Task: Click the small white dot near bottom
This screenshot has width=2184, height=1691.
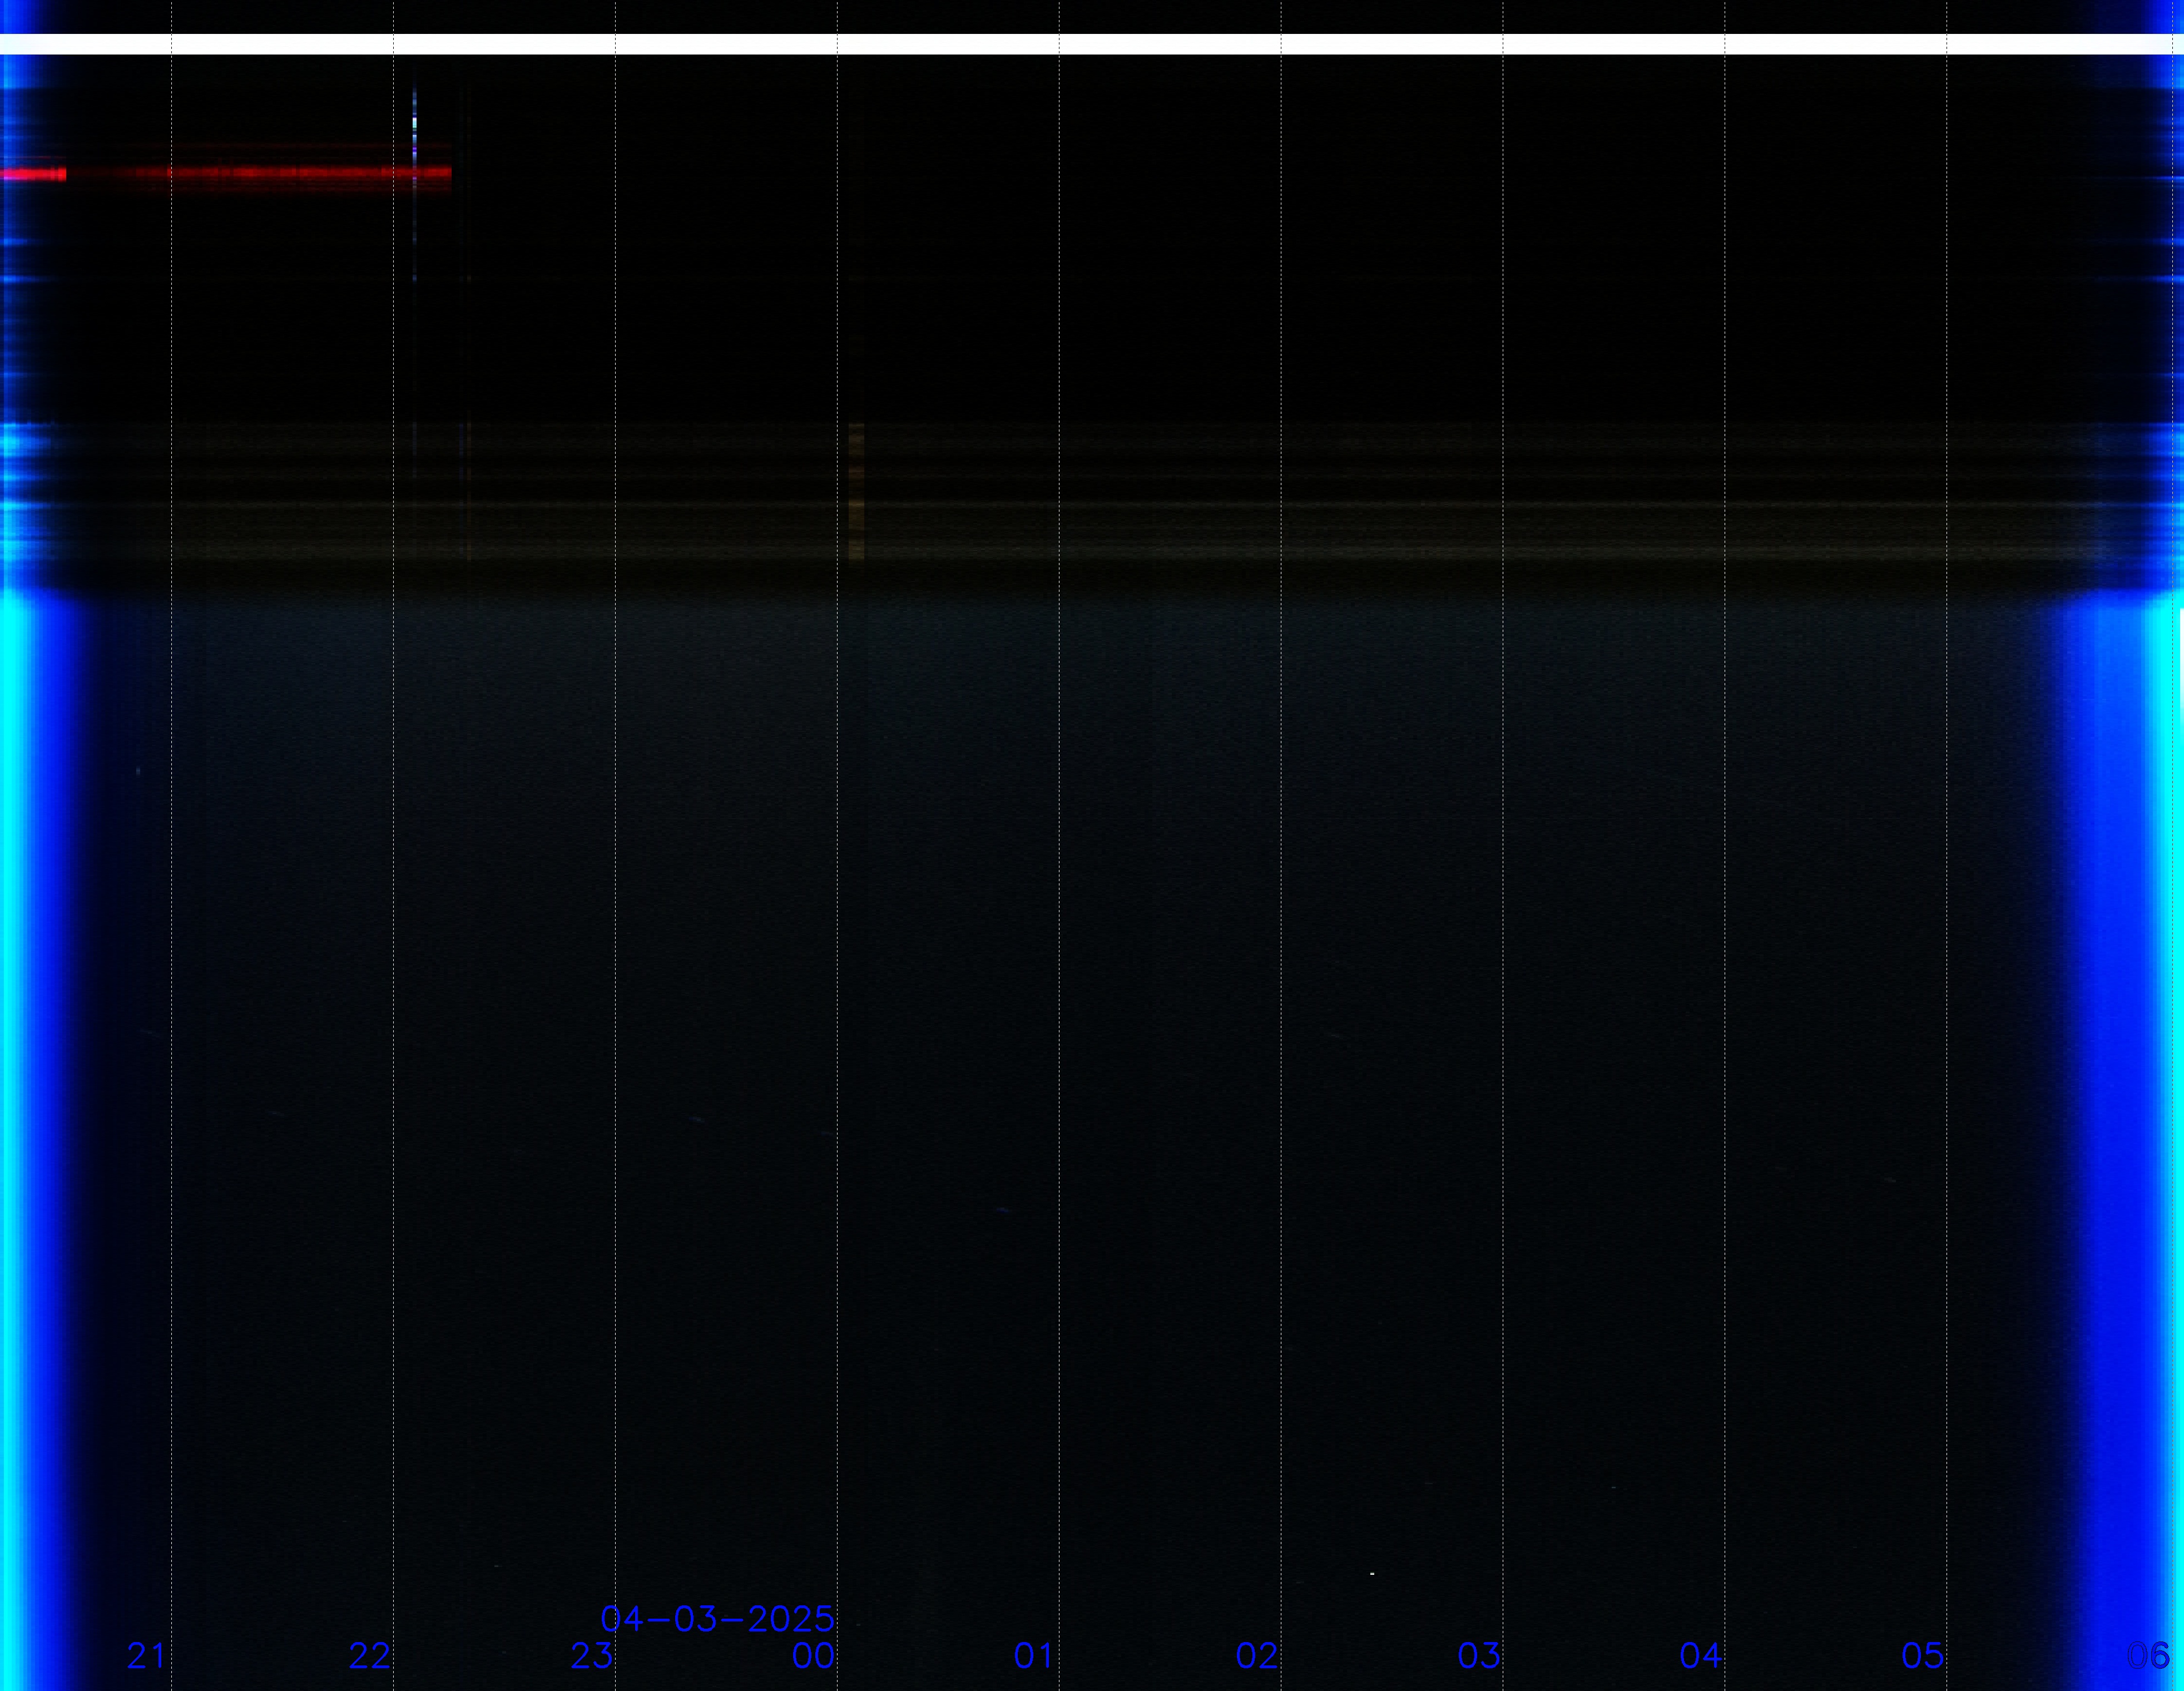Action: point(1372,1574)
